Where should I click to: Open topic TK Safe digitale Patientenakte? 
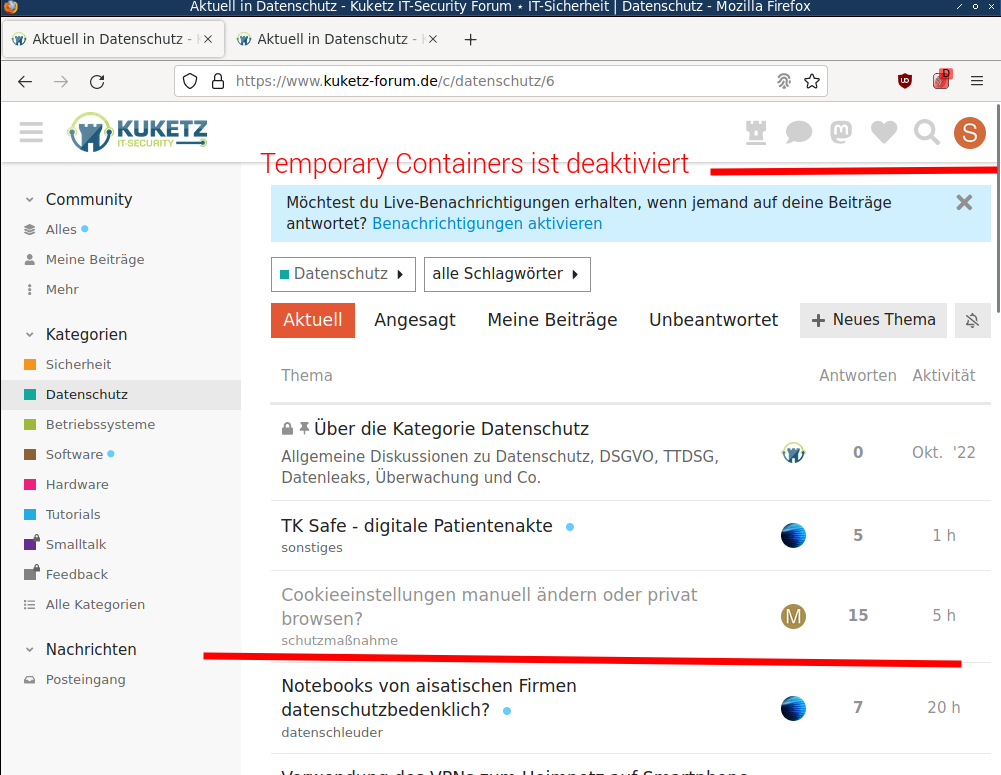[417, 526]
